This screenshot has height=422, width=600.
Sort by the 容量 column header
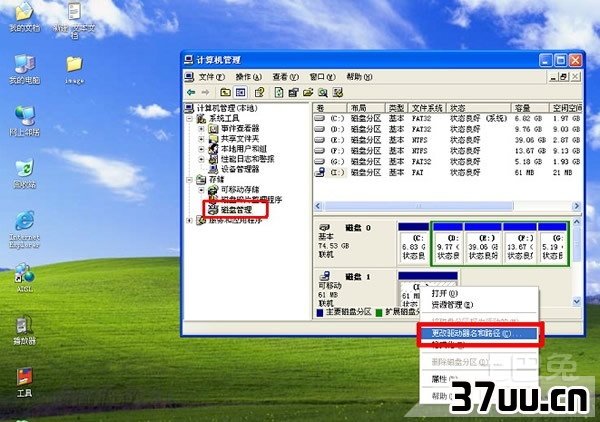pos(530,108)
